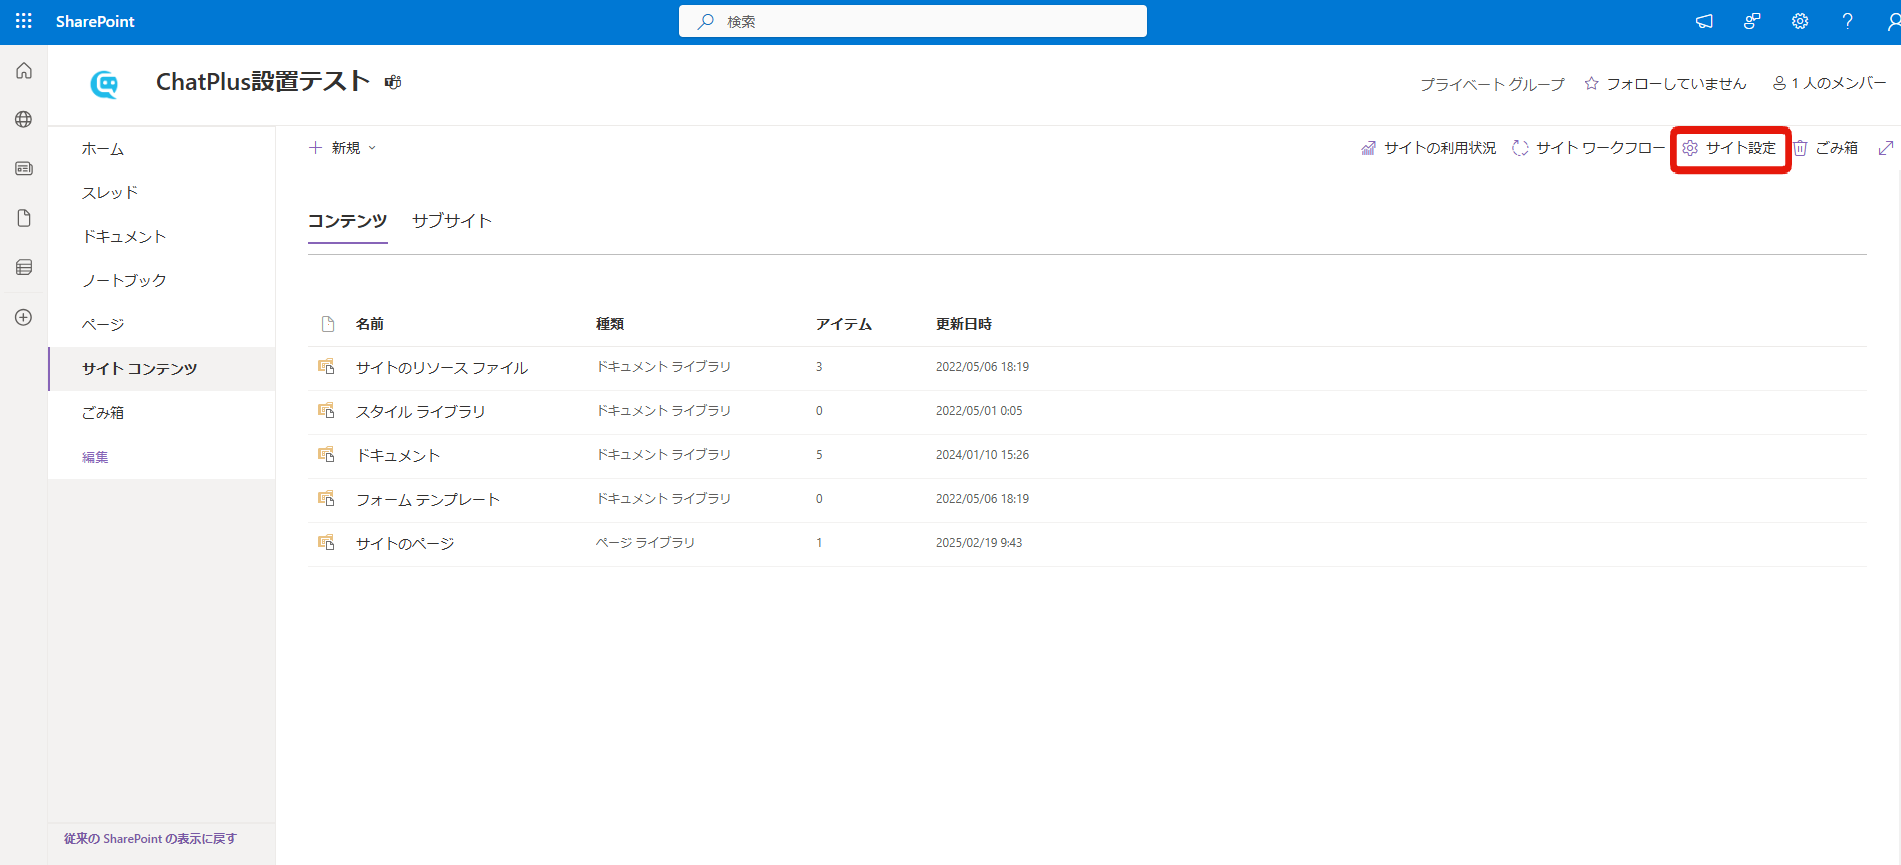1901x865 pixels.
Task: Click フォローしていません button
Action: tap(1665, 84)
